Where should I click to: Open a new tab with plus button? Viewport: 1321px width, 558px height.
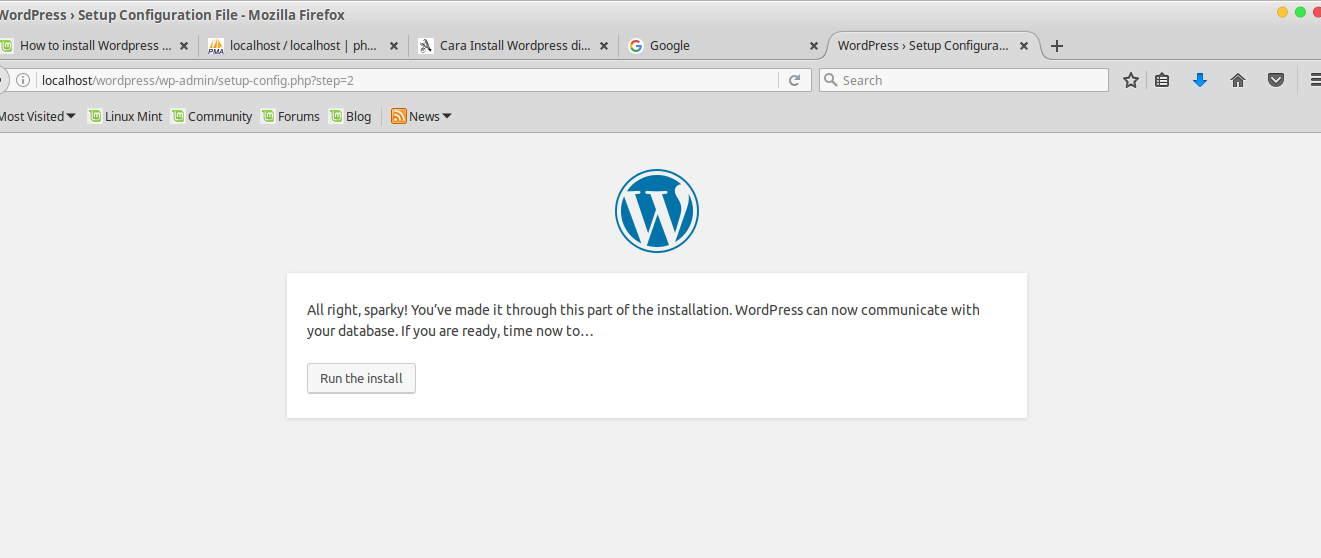1057,46
